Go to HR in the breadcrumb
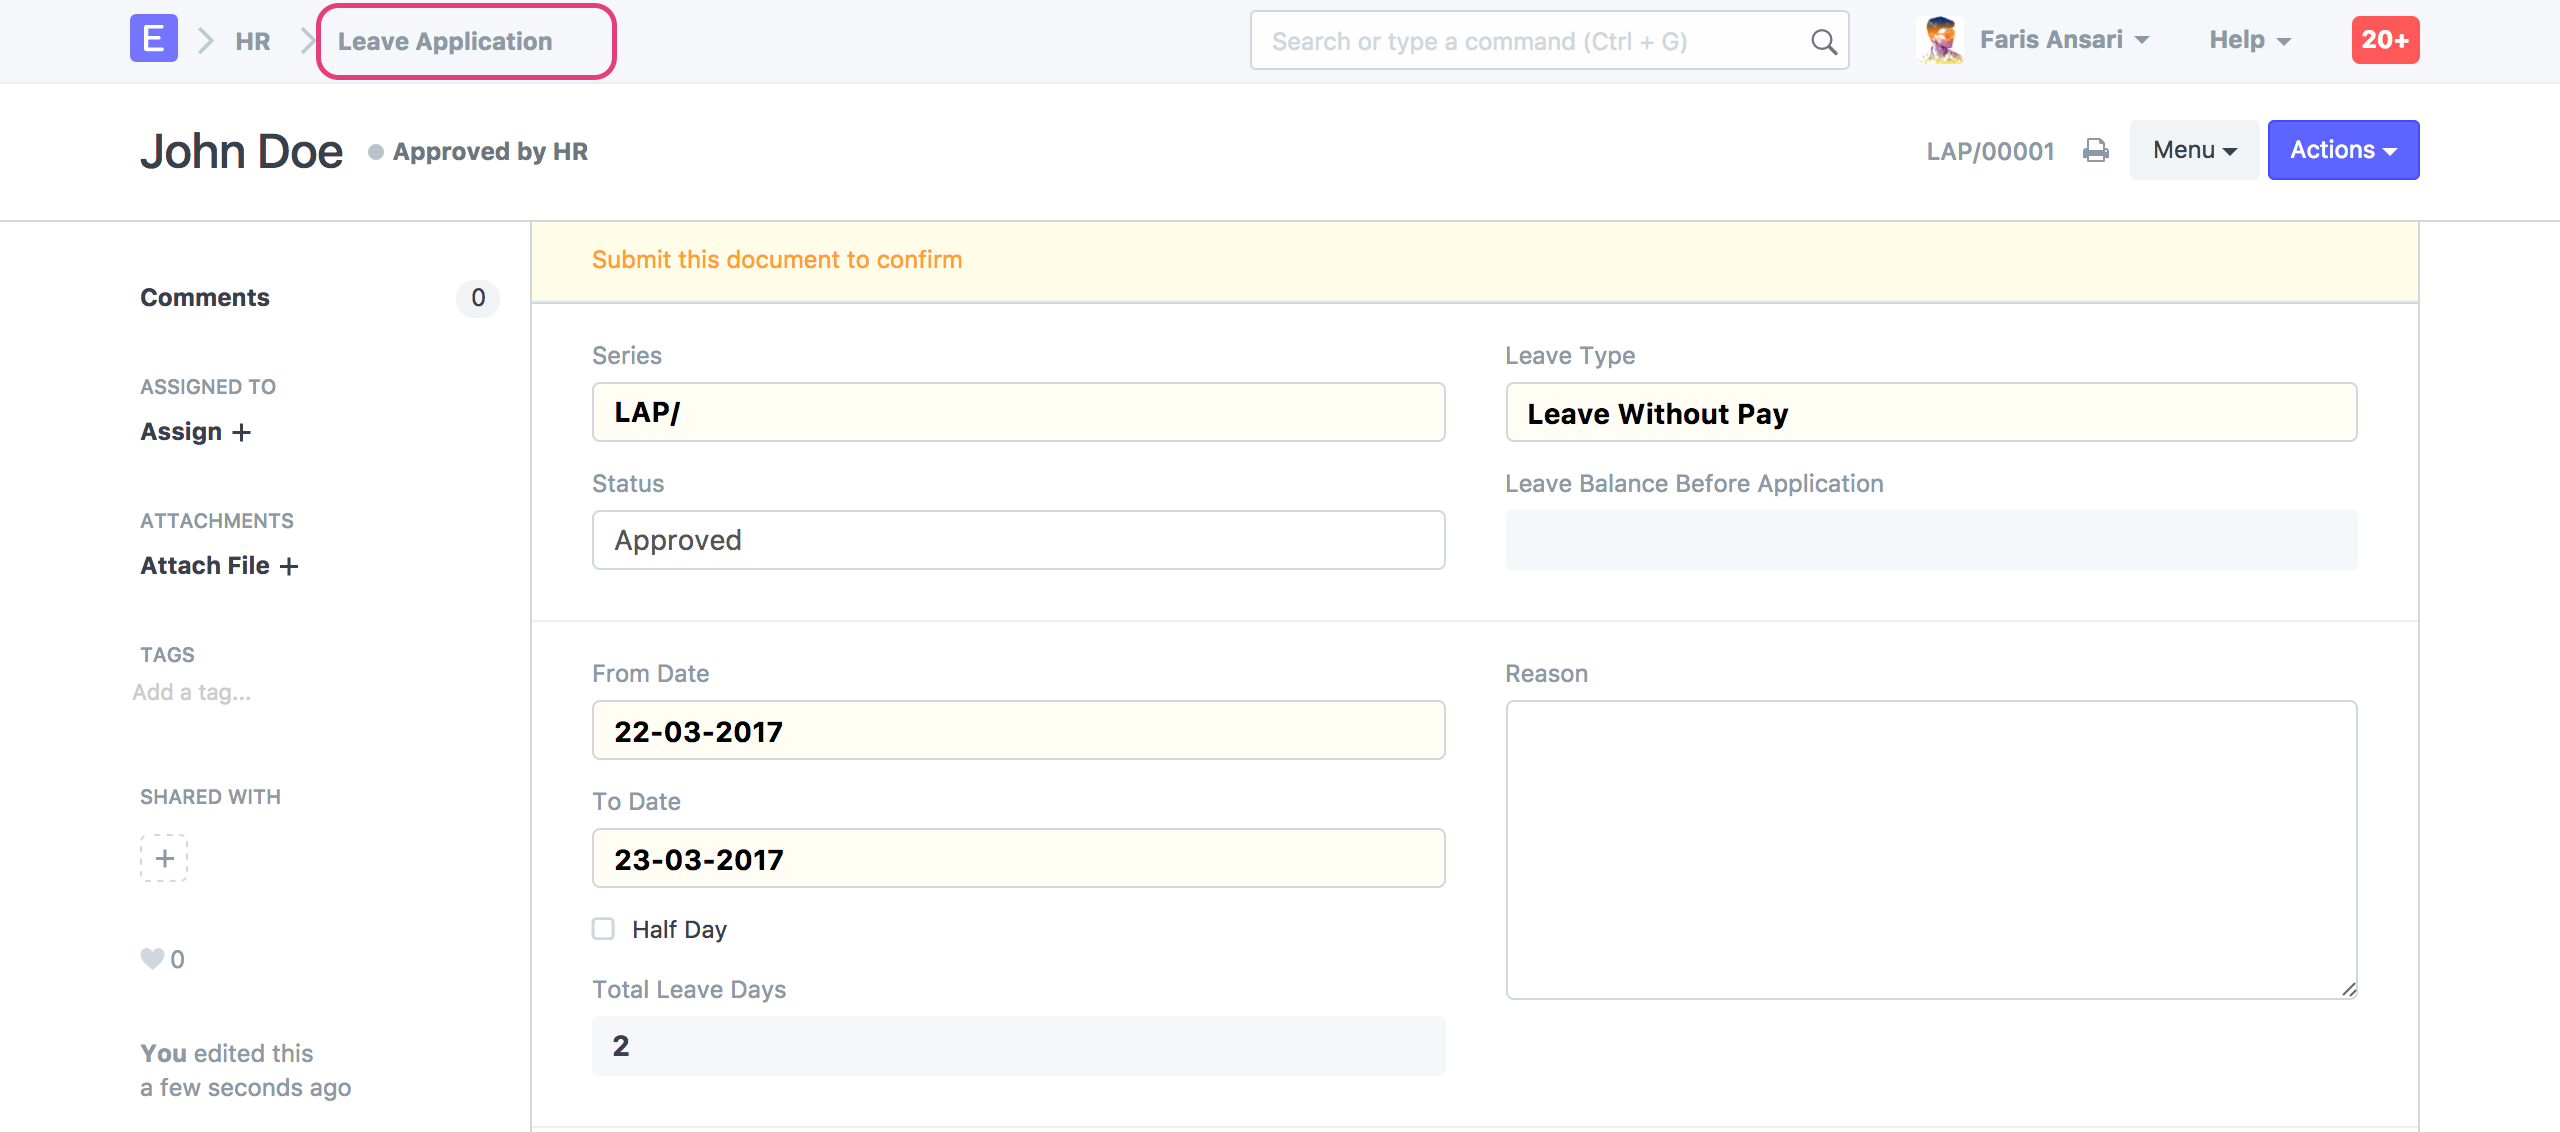Image resolution: width=2560 pixels, height=1132 pixels. [253, 41]
